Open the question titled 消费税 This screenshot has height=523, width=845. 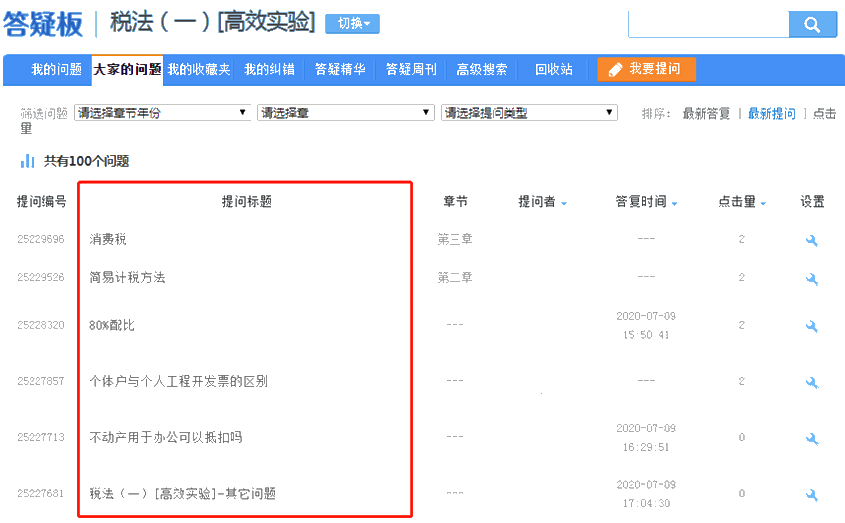point(108,240)
